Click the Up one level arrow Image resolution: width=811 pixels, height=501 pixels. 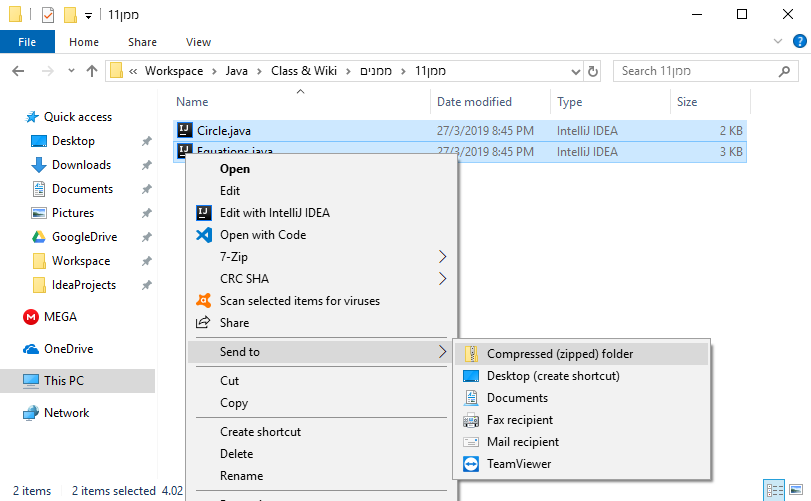pos(92,71)
